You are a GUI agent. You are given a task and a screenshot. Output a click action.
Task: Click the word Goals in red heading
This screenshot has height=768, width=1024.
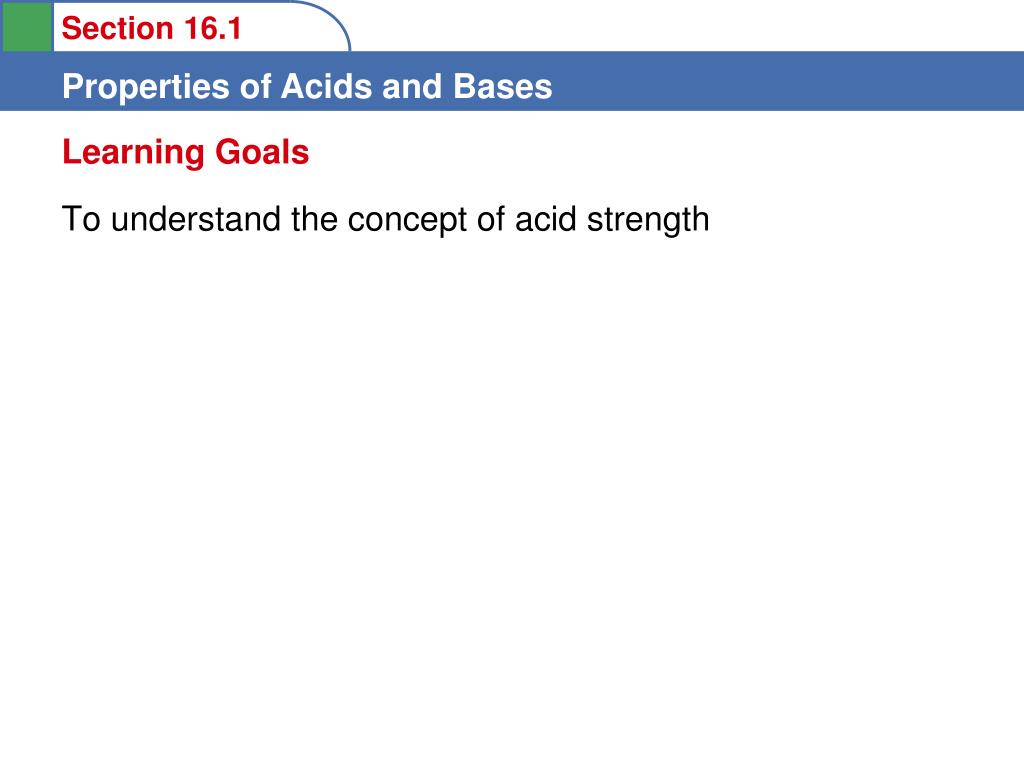(x=262, y=152)
